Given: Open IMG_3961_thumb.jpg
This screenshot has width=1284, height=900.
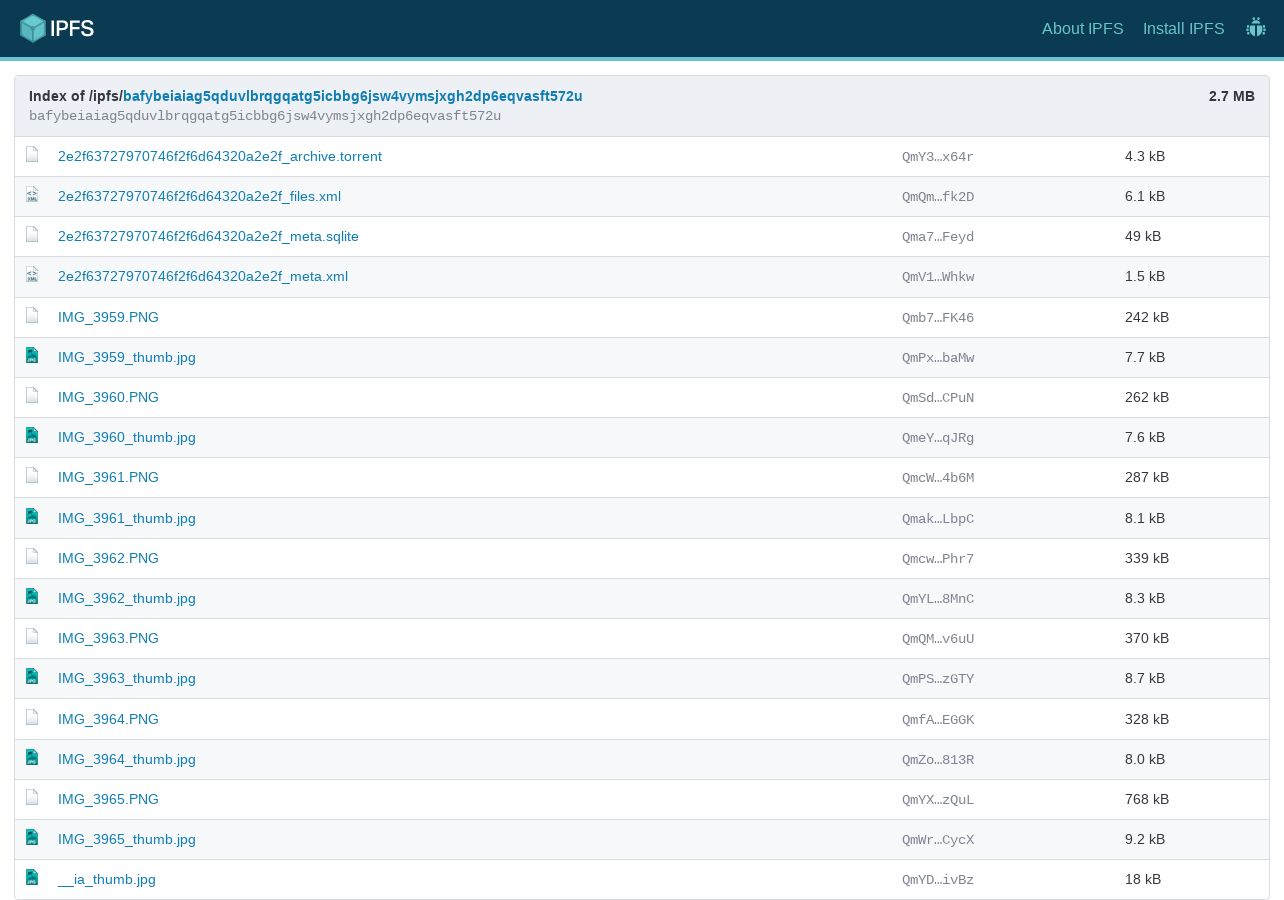Looking at the screenshot, I should [127, 518].
